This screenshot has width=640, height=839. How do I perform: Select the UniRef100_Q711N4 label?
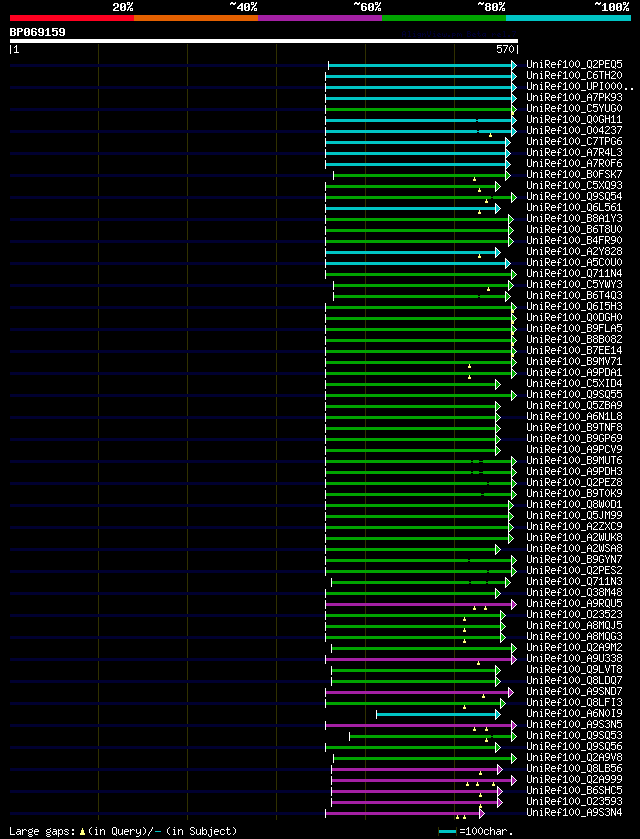point(574,273)
